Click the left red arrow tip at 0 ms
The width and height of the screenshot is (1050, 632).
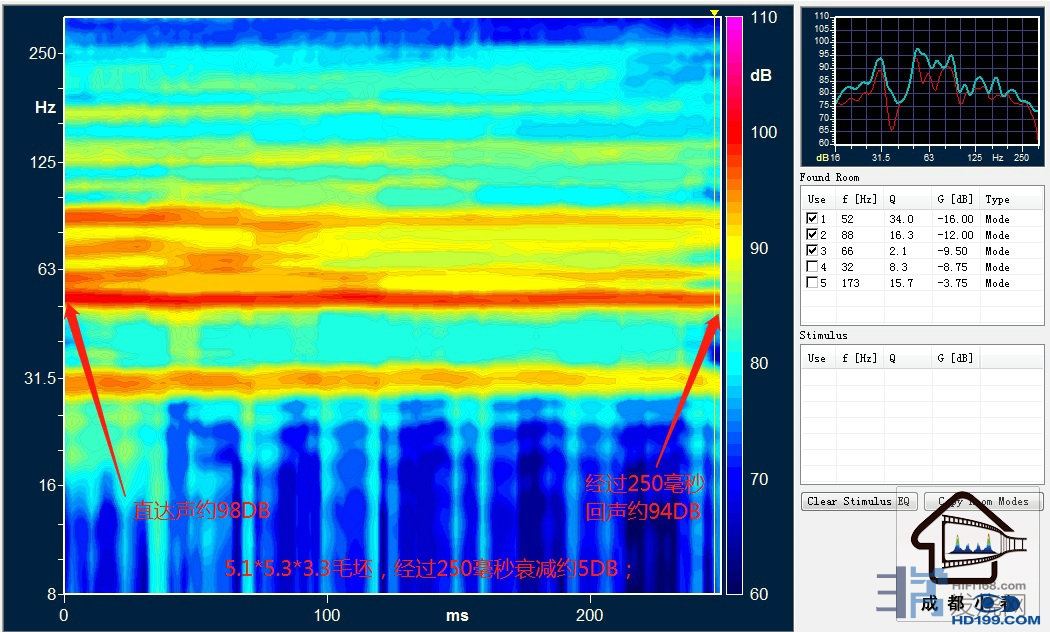68,308
